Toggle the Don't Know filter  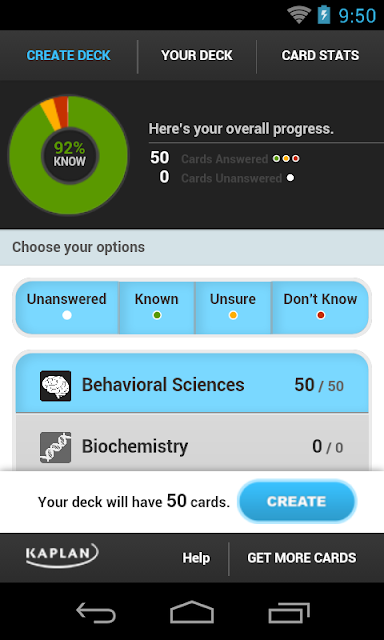(x=320, y=307)
